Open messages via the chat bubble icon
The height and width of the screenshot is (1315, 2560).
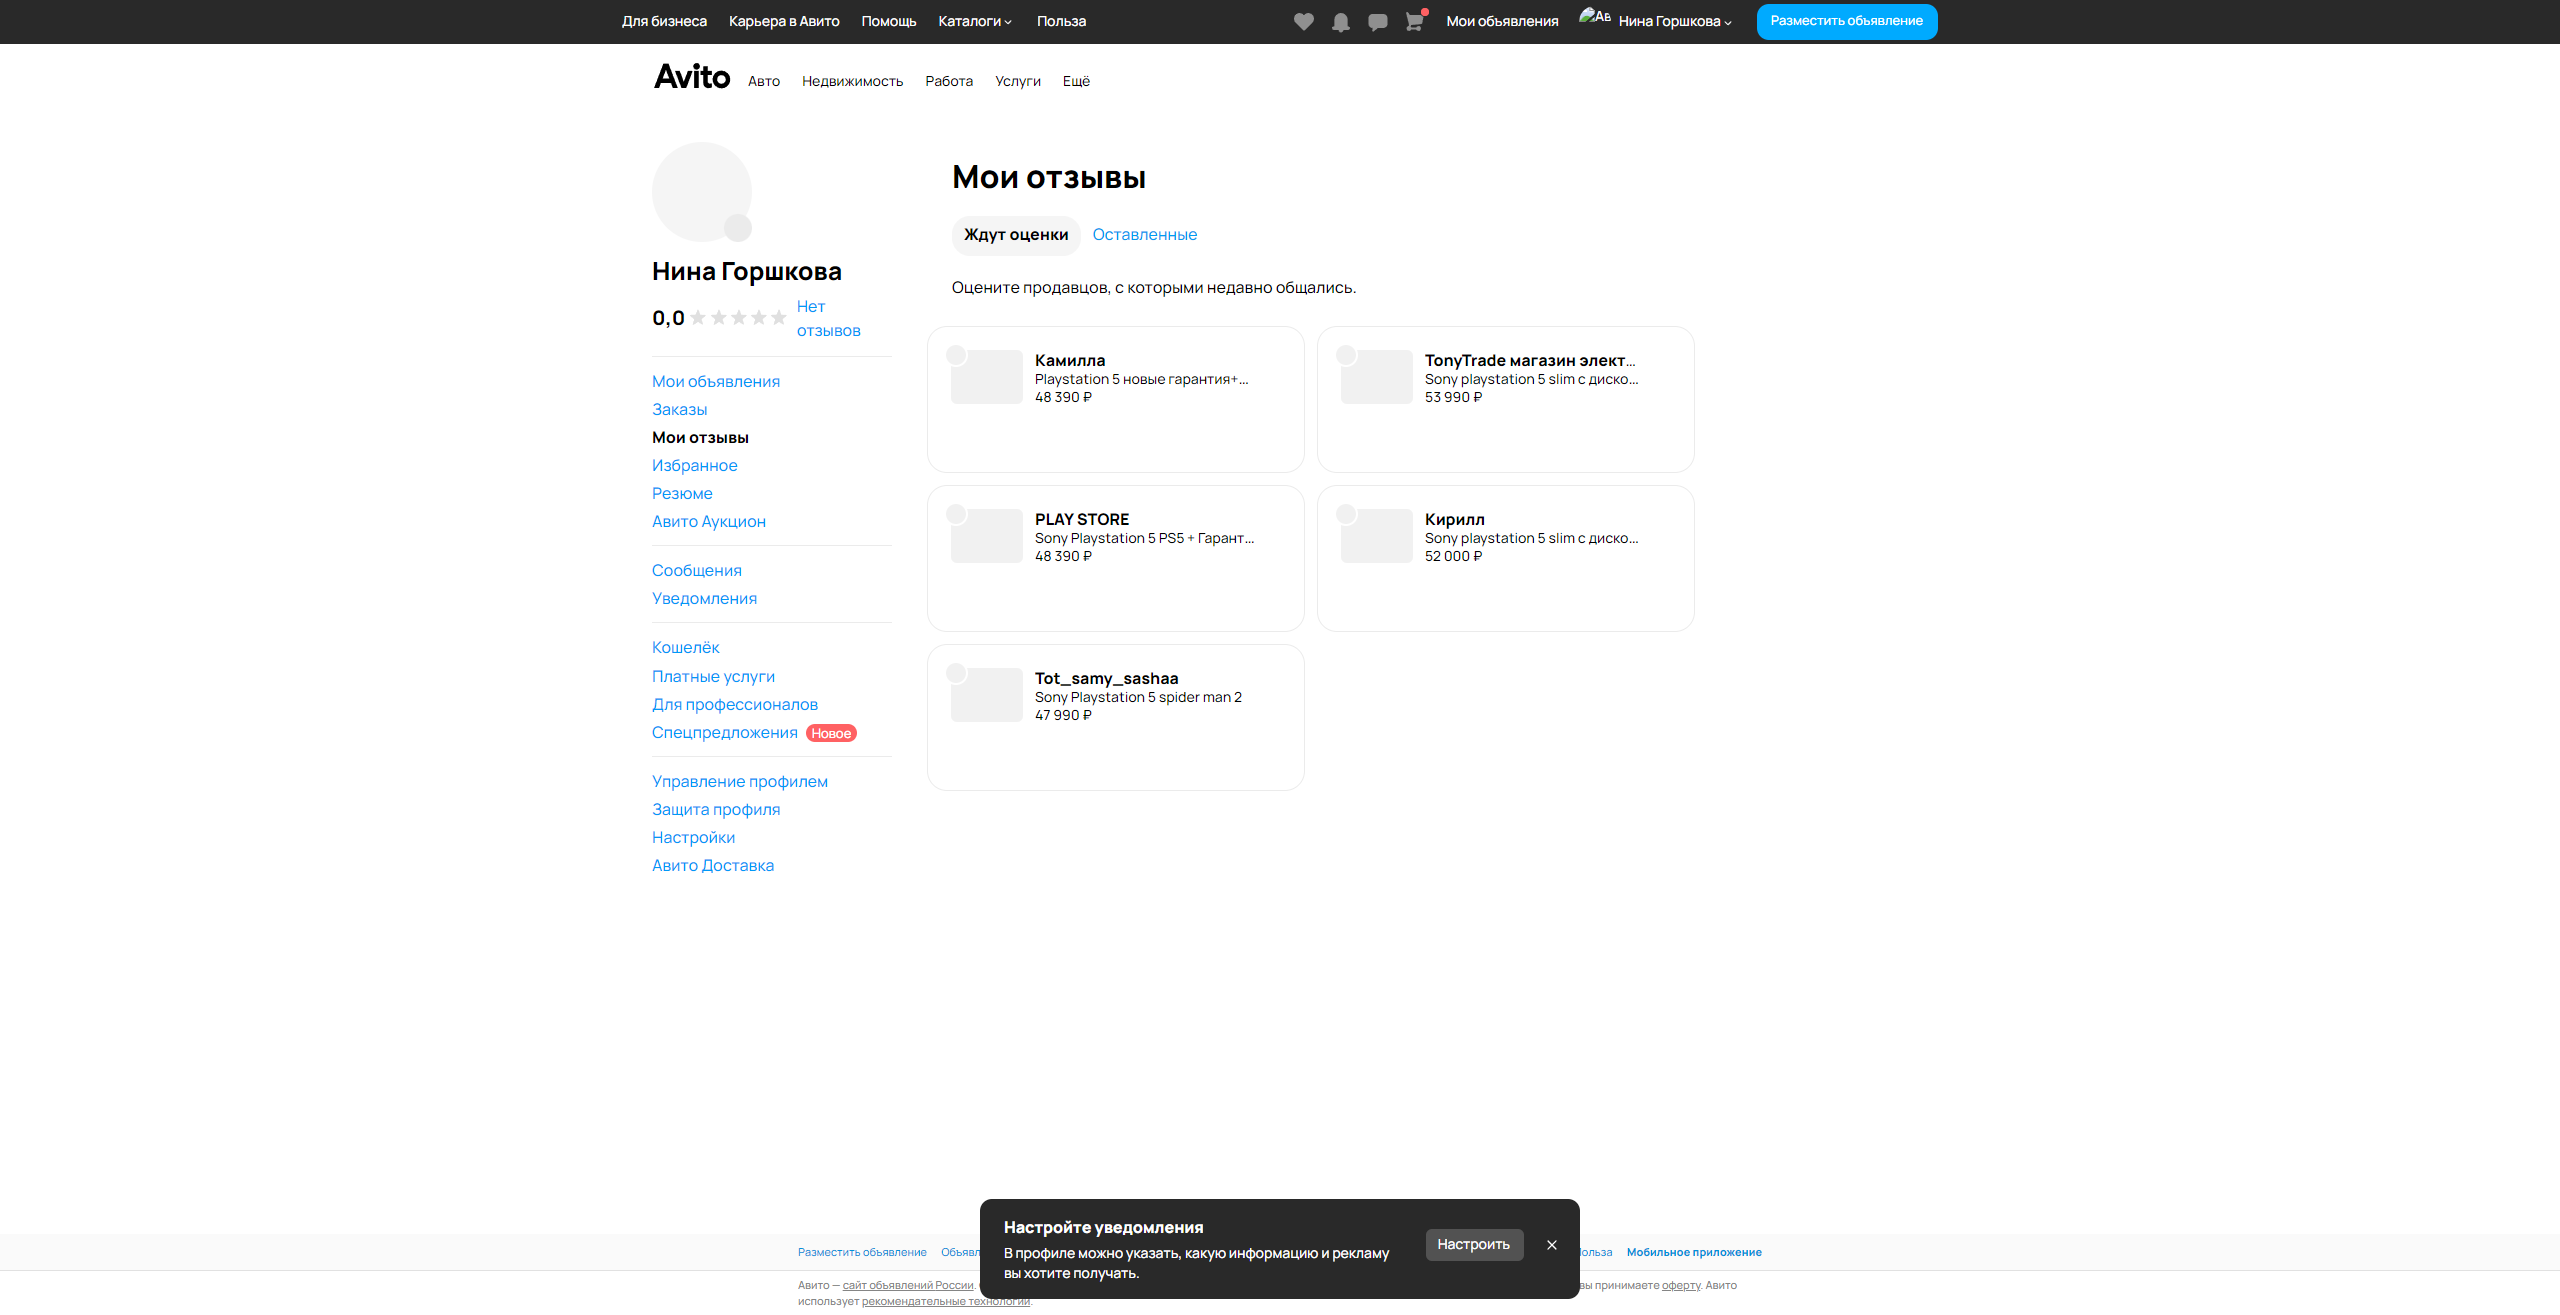pos(1377,22)
